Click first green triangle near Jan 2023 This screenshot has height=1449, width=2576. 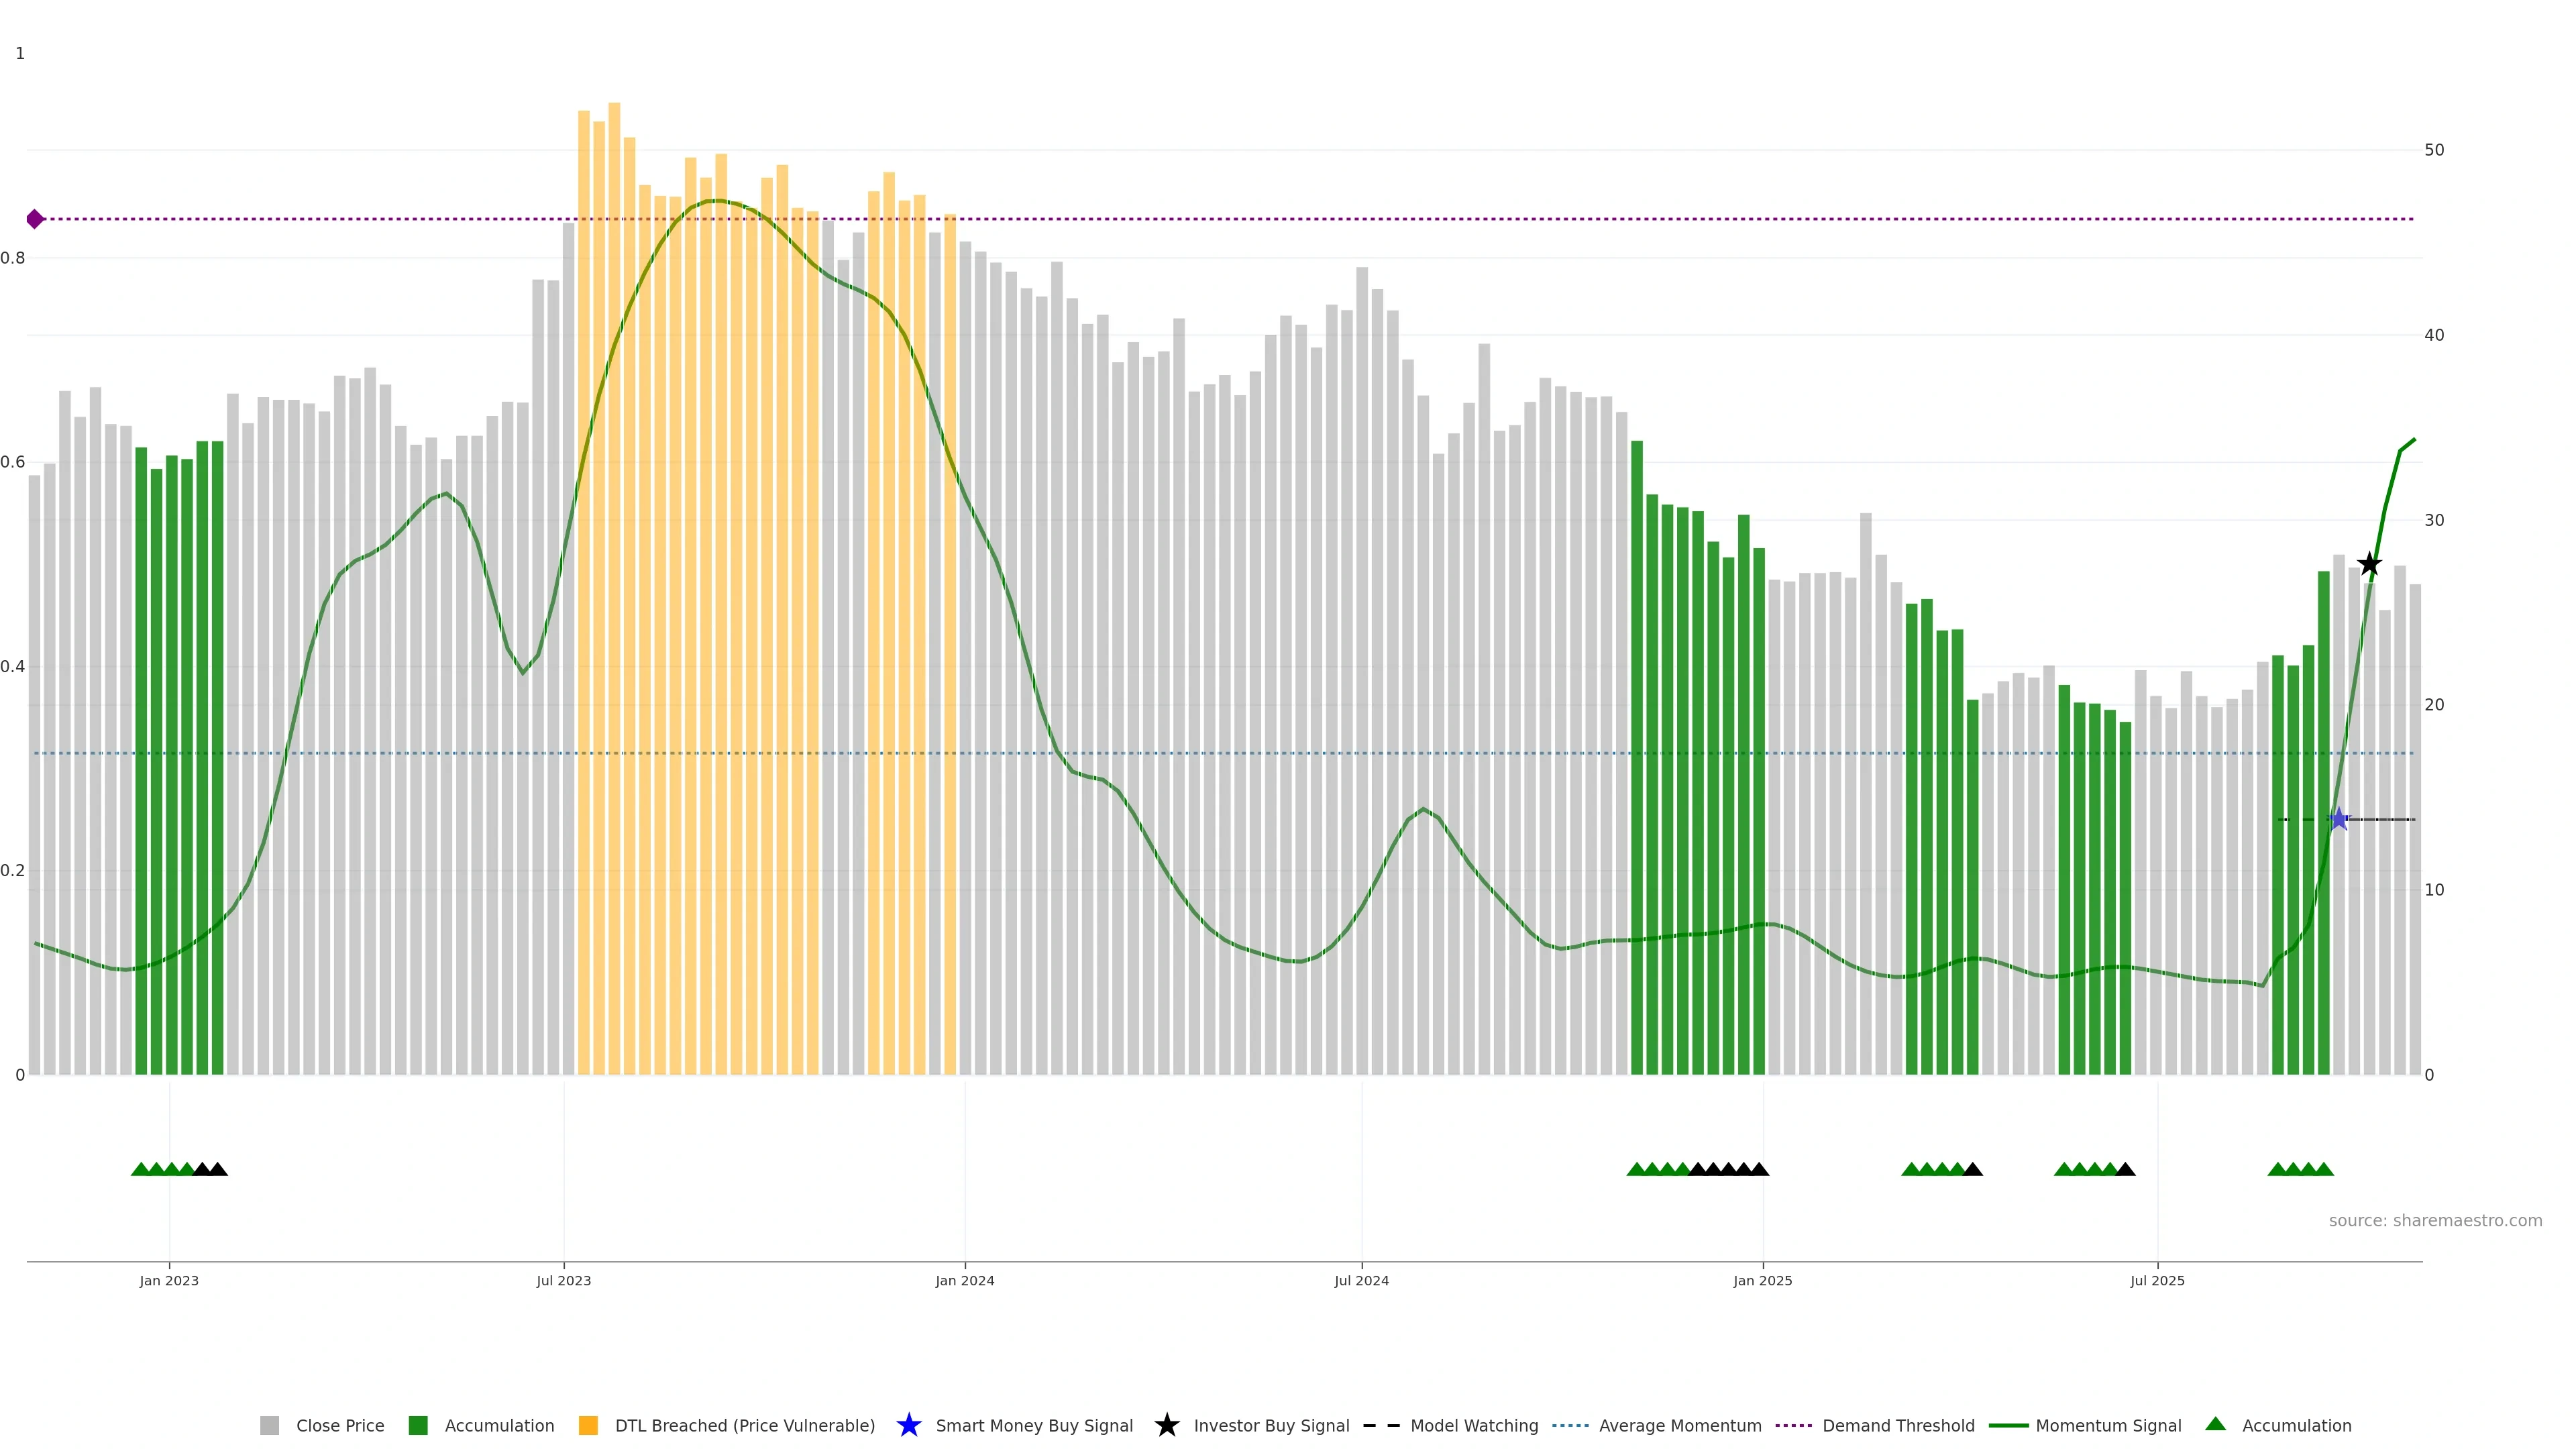(140, 1169)
